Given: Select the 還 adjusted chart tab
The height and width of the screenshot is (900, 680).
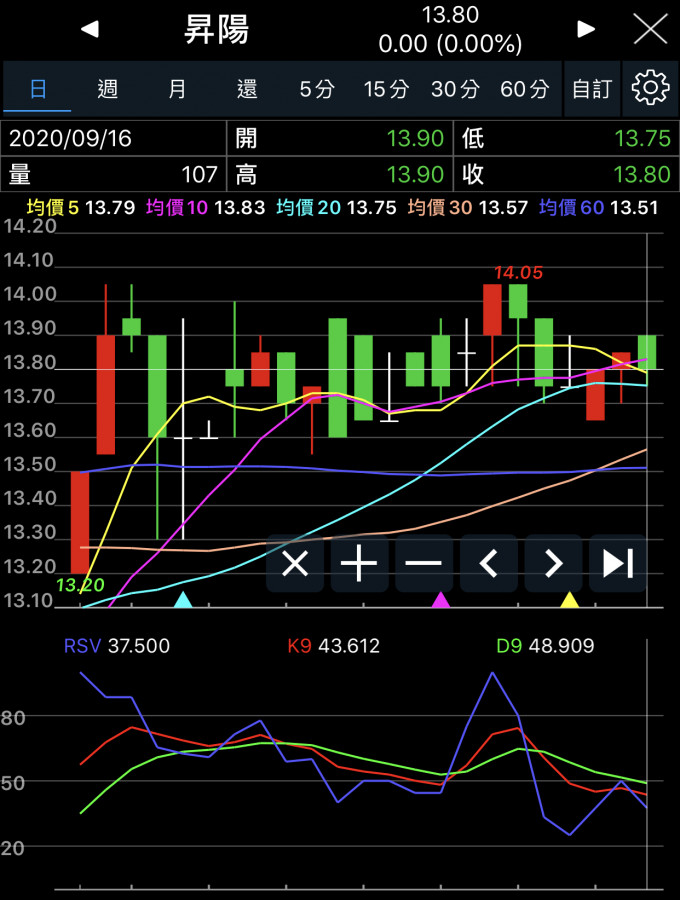Looking at the screenshot, I should pos(247,89).
